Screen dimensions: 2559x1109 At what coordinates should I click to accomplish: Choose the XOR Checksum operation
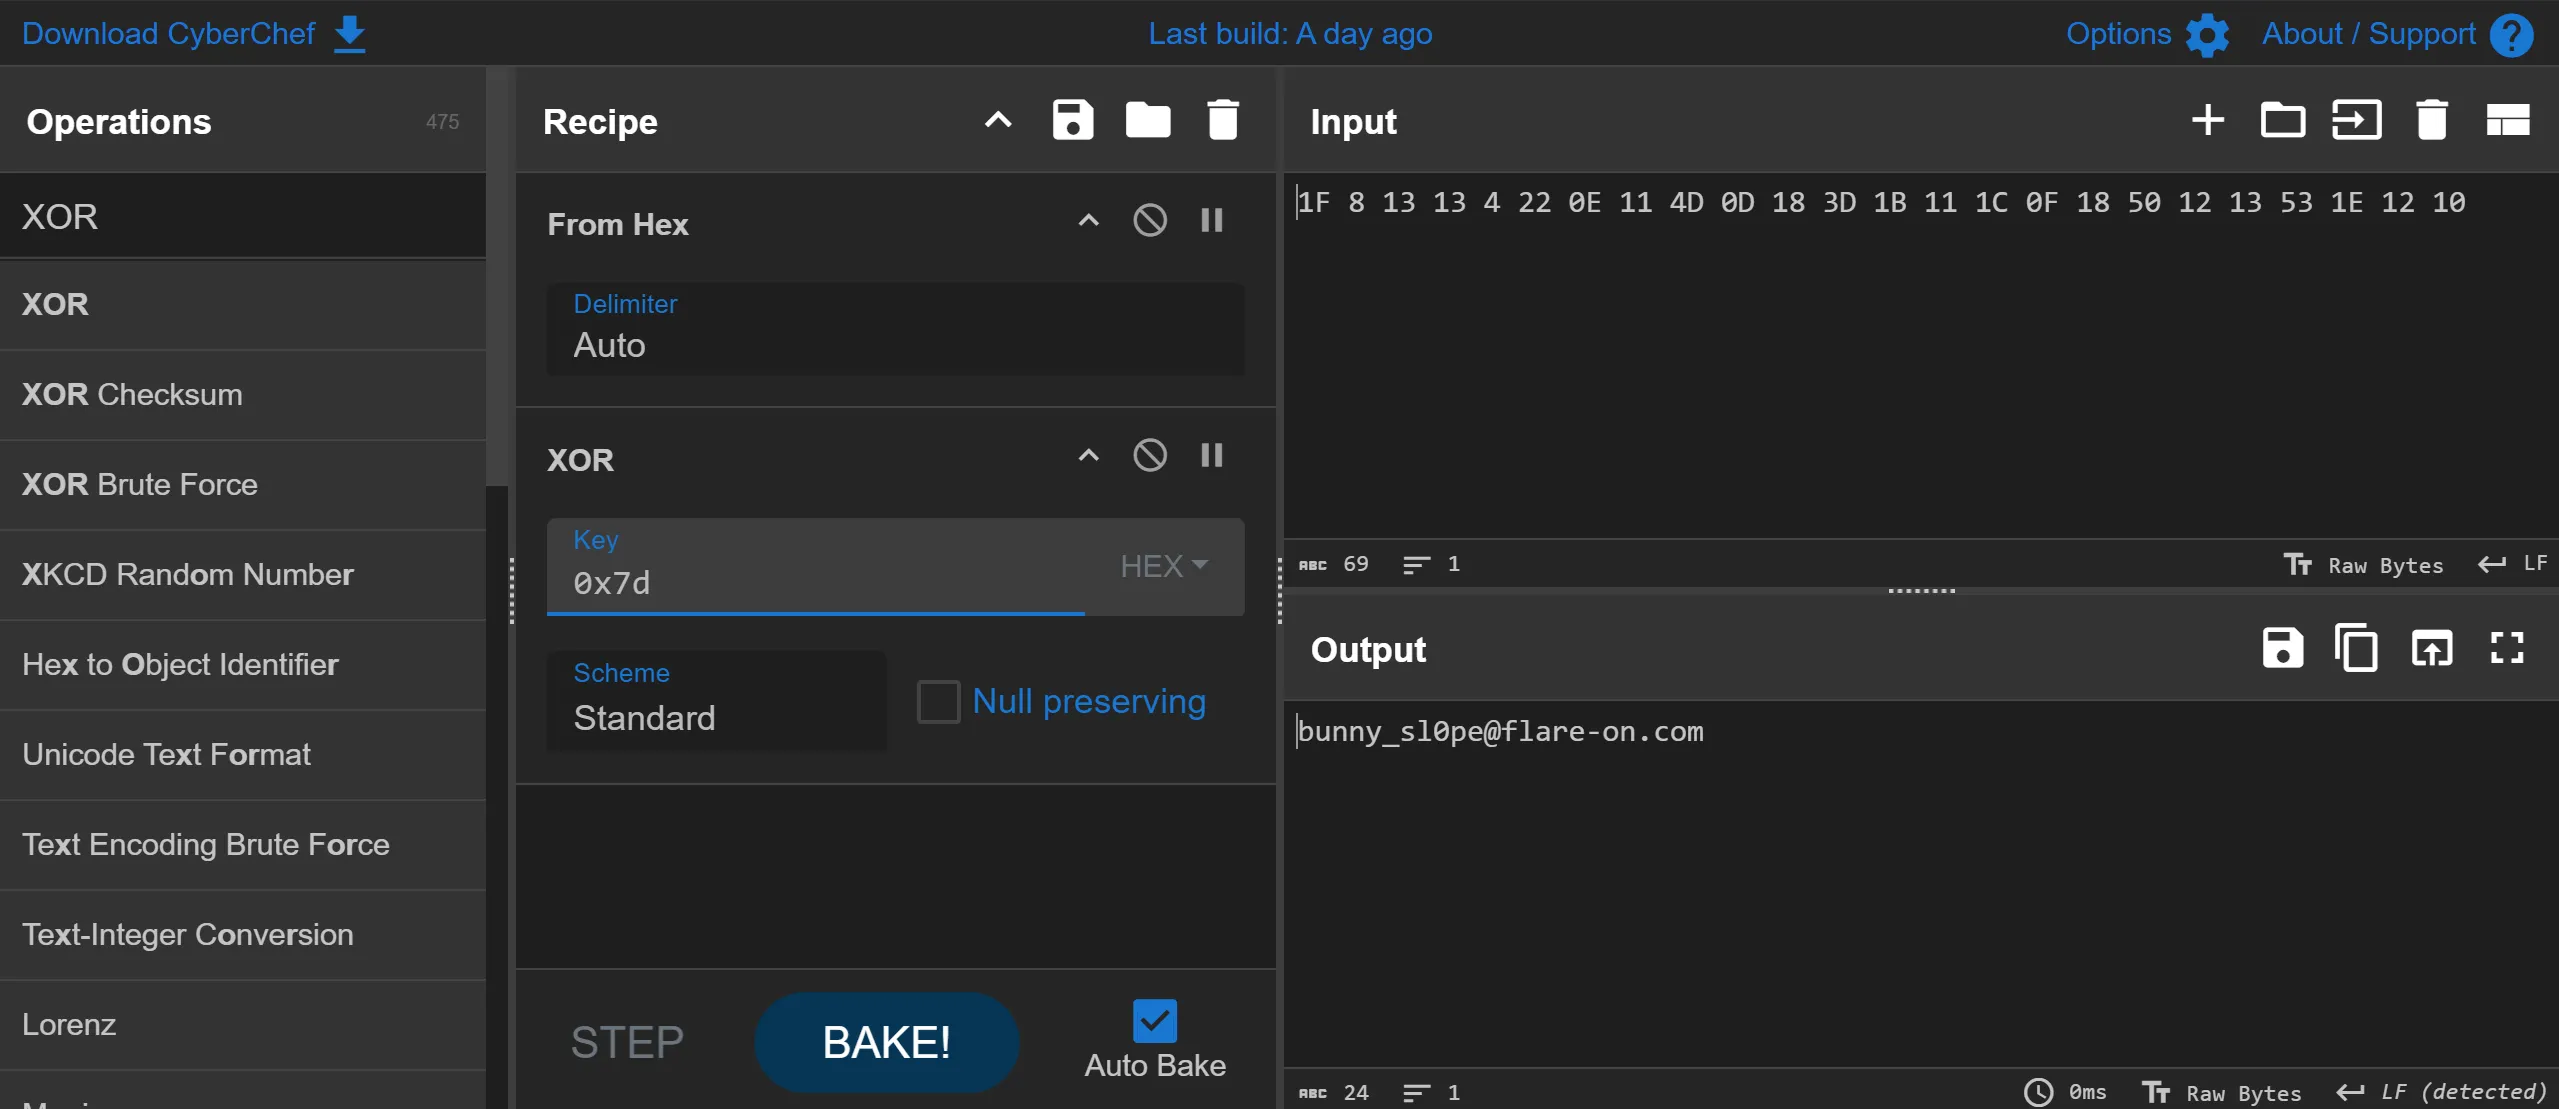(132, 394)
